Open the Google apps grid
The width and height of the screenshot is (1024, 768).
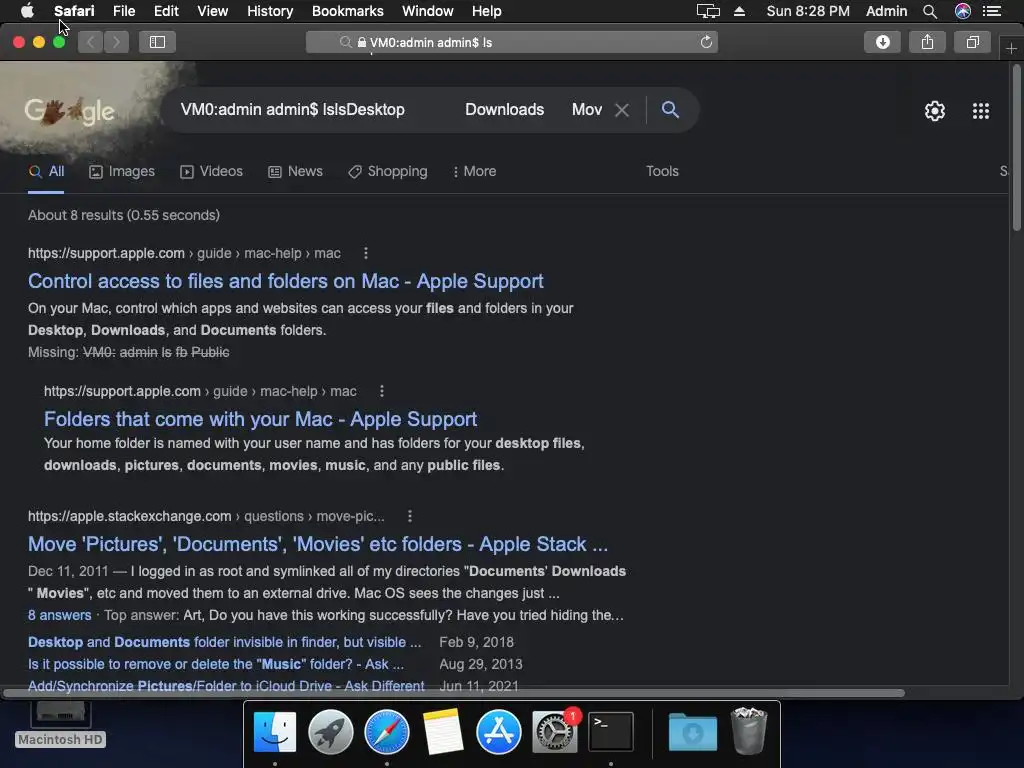tap(981, 111)
